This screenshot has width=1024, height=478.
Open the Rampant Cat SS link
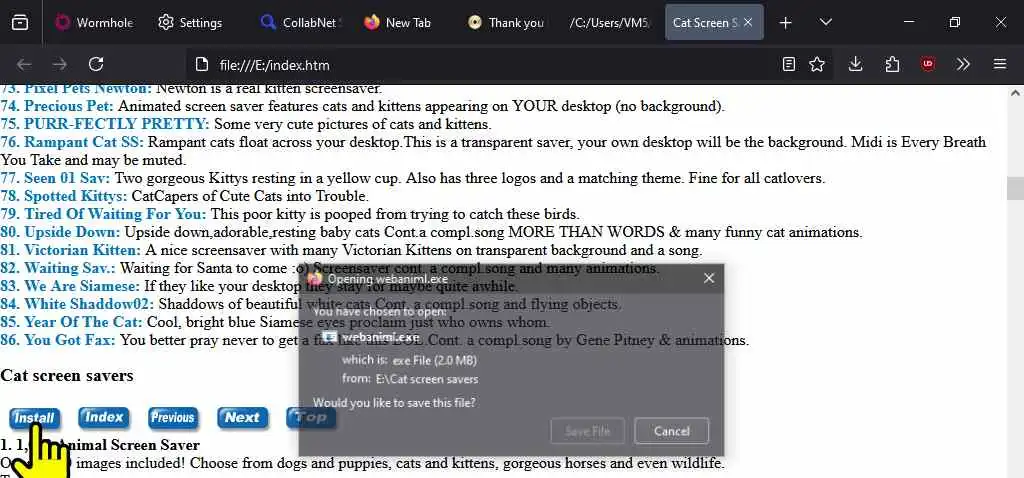click(86, 142)
